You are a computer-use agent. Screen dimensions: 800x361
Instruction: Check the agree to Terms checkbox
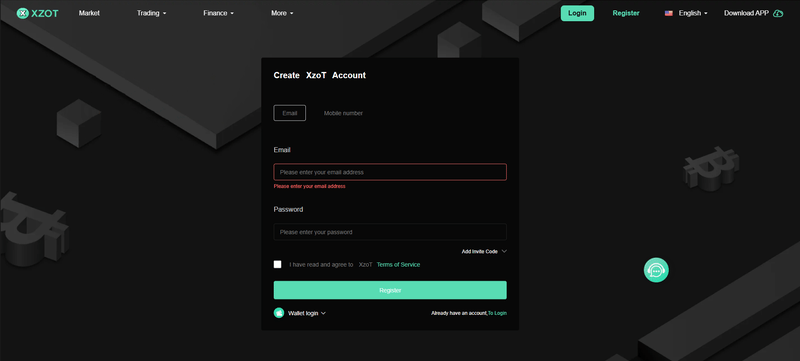point(278,264)
